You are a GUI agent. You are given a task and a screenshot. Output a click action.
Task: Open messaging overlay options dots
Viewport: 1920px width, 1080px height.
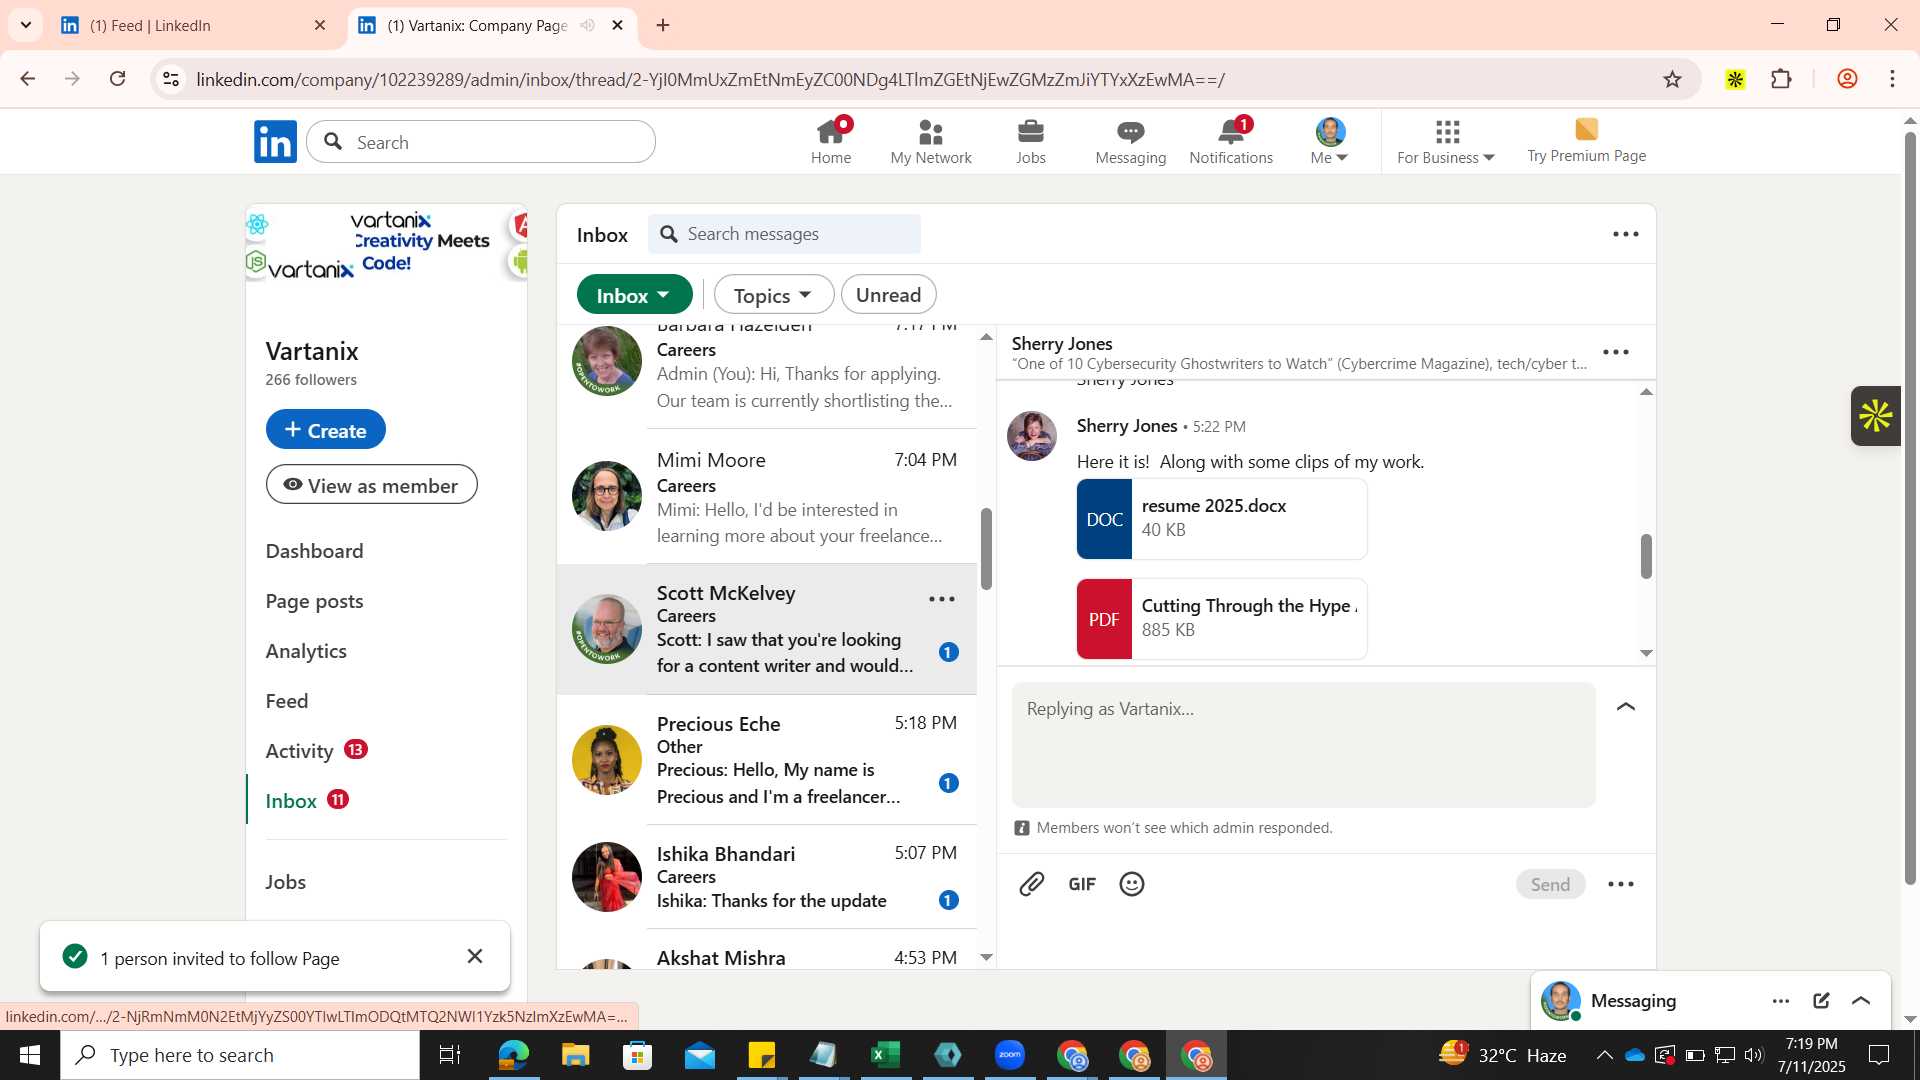point(1781,1001)
